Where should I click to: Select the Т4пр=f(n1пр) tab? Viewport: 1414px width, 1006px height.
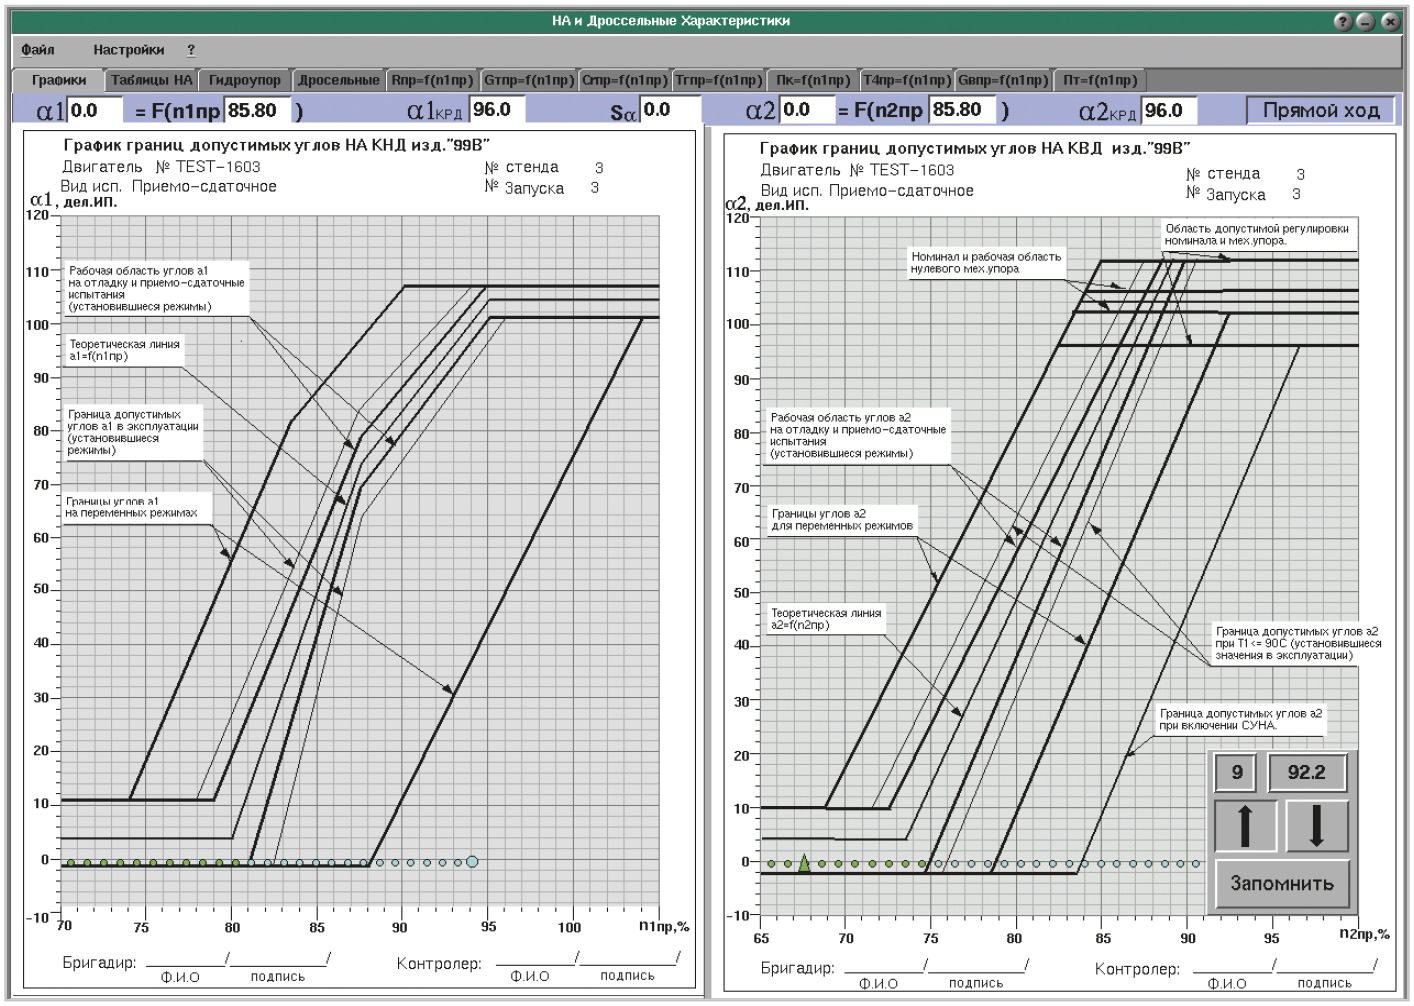907,80
